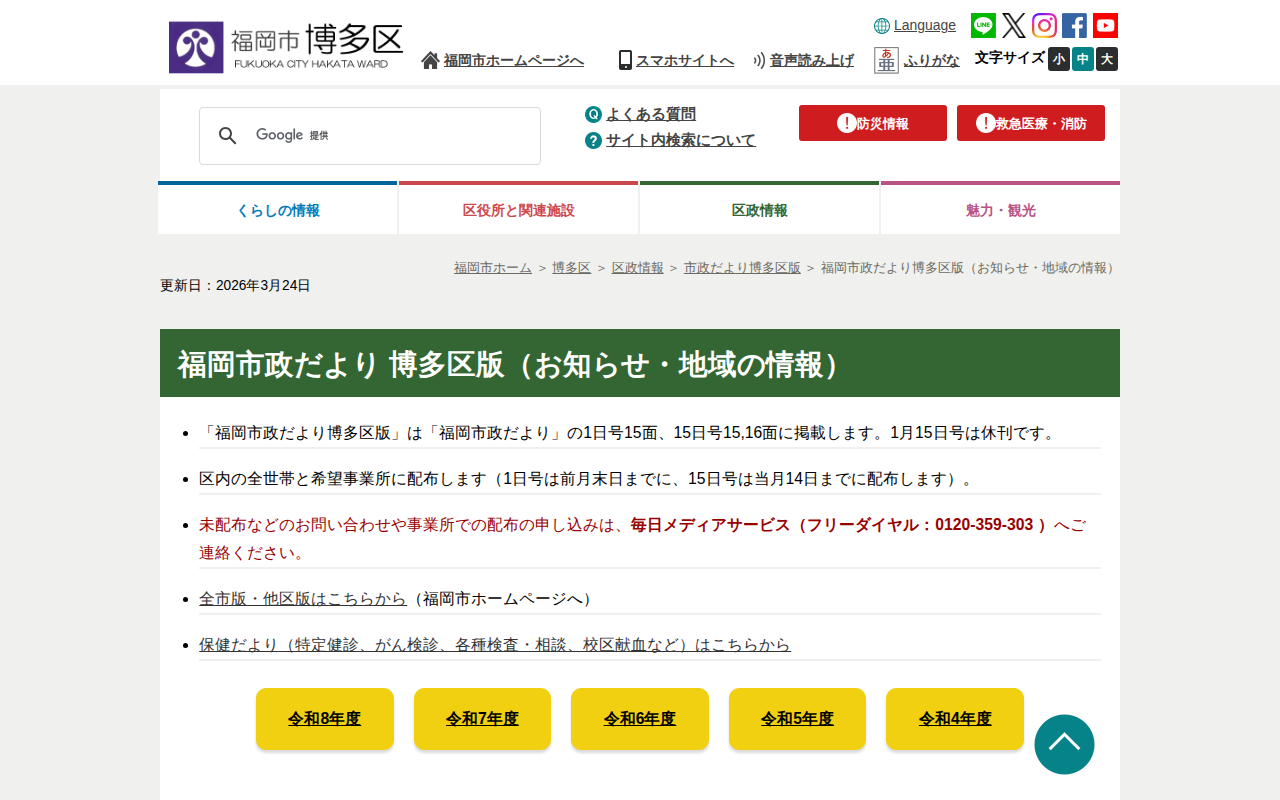The width and height of the screenshot is (1280, 800).
Task: Focus the Google site search field
Action: pyautogui.click(x=370, y=136)
